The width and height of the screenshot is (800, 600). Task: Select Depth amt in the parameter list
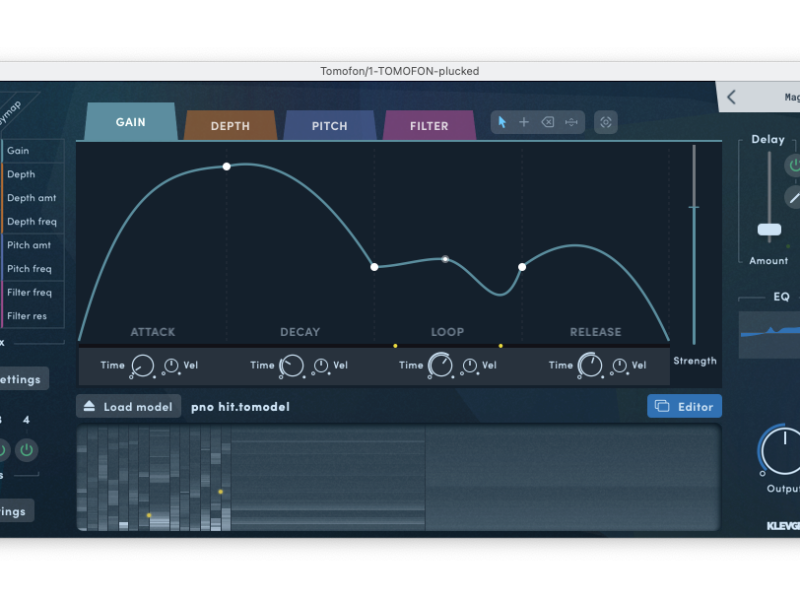point(31,198)
